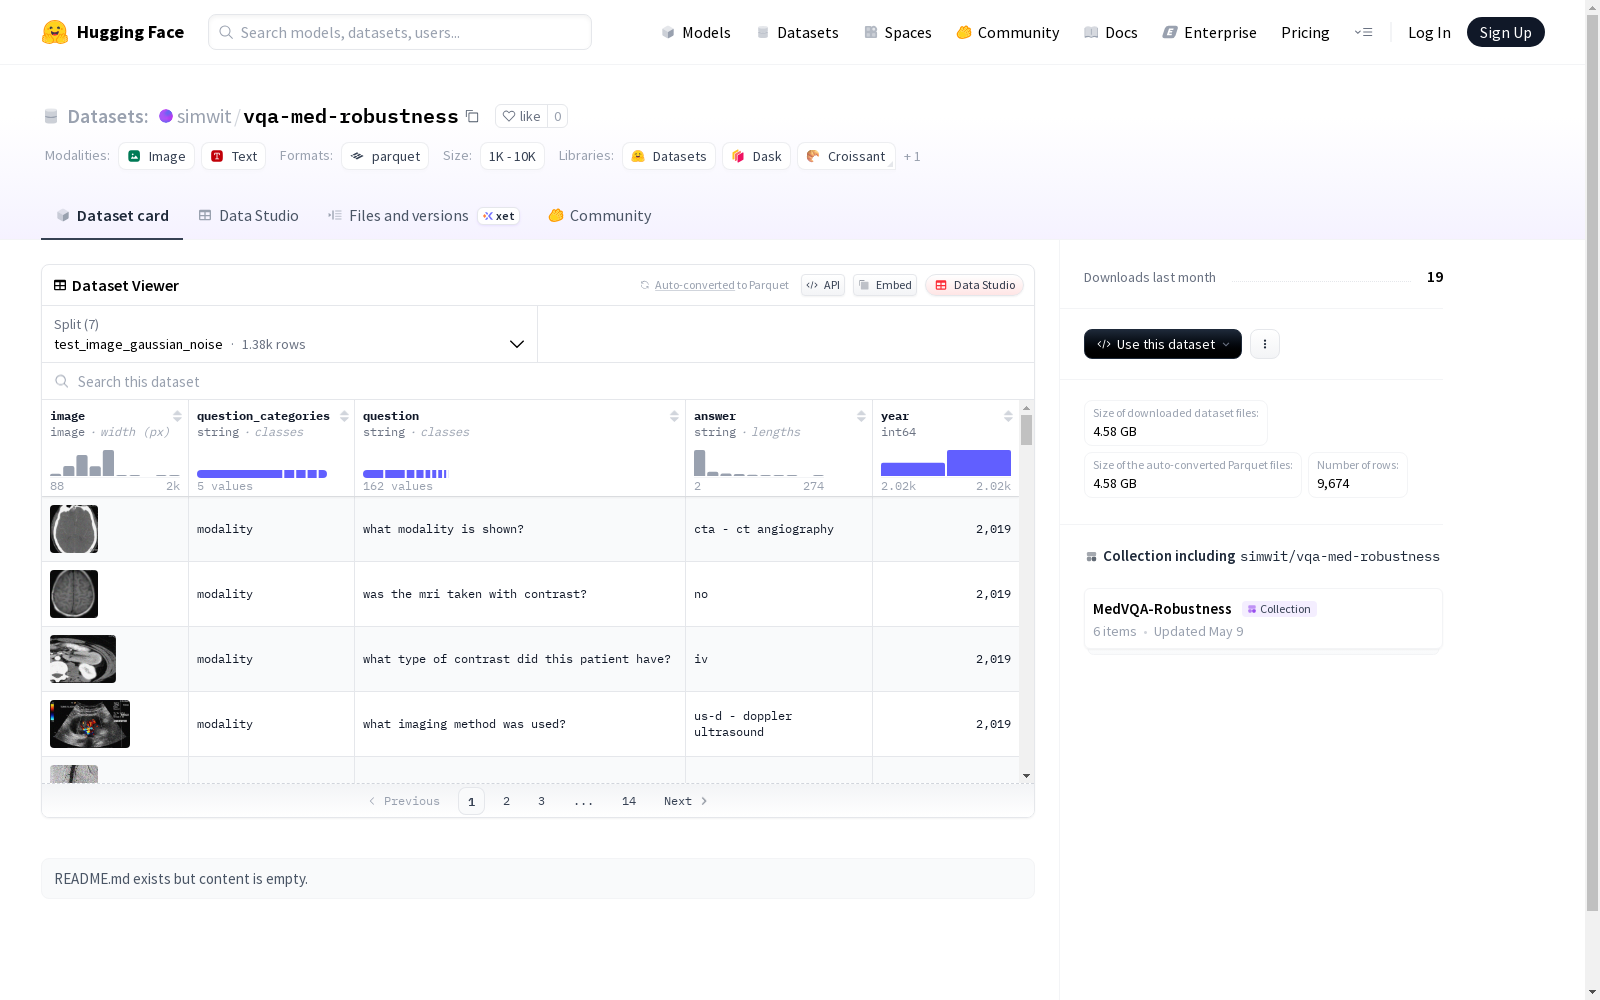Follow the Auto-converted link
Screen dimensions: 1600x1000
coord(695,285)
